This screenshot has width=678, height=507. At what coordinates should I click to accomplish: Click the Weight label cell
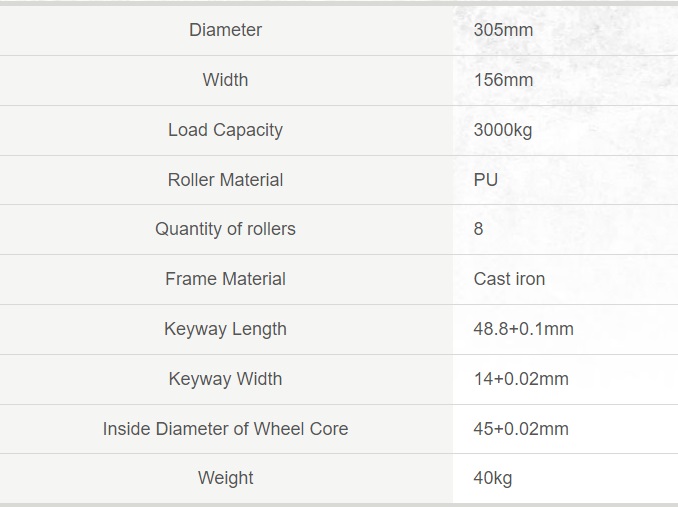[225, 478]
